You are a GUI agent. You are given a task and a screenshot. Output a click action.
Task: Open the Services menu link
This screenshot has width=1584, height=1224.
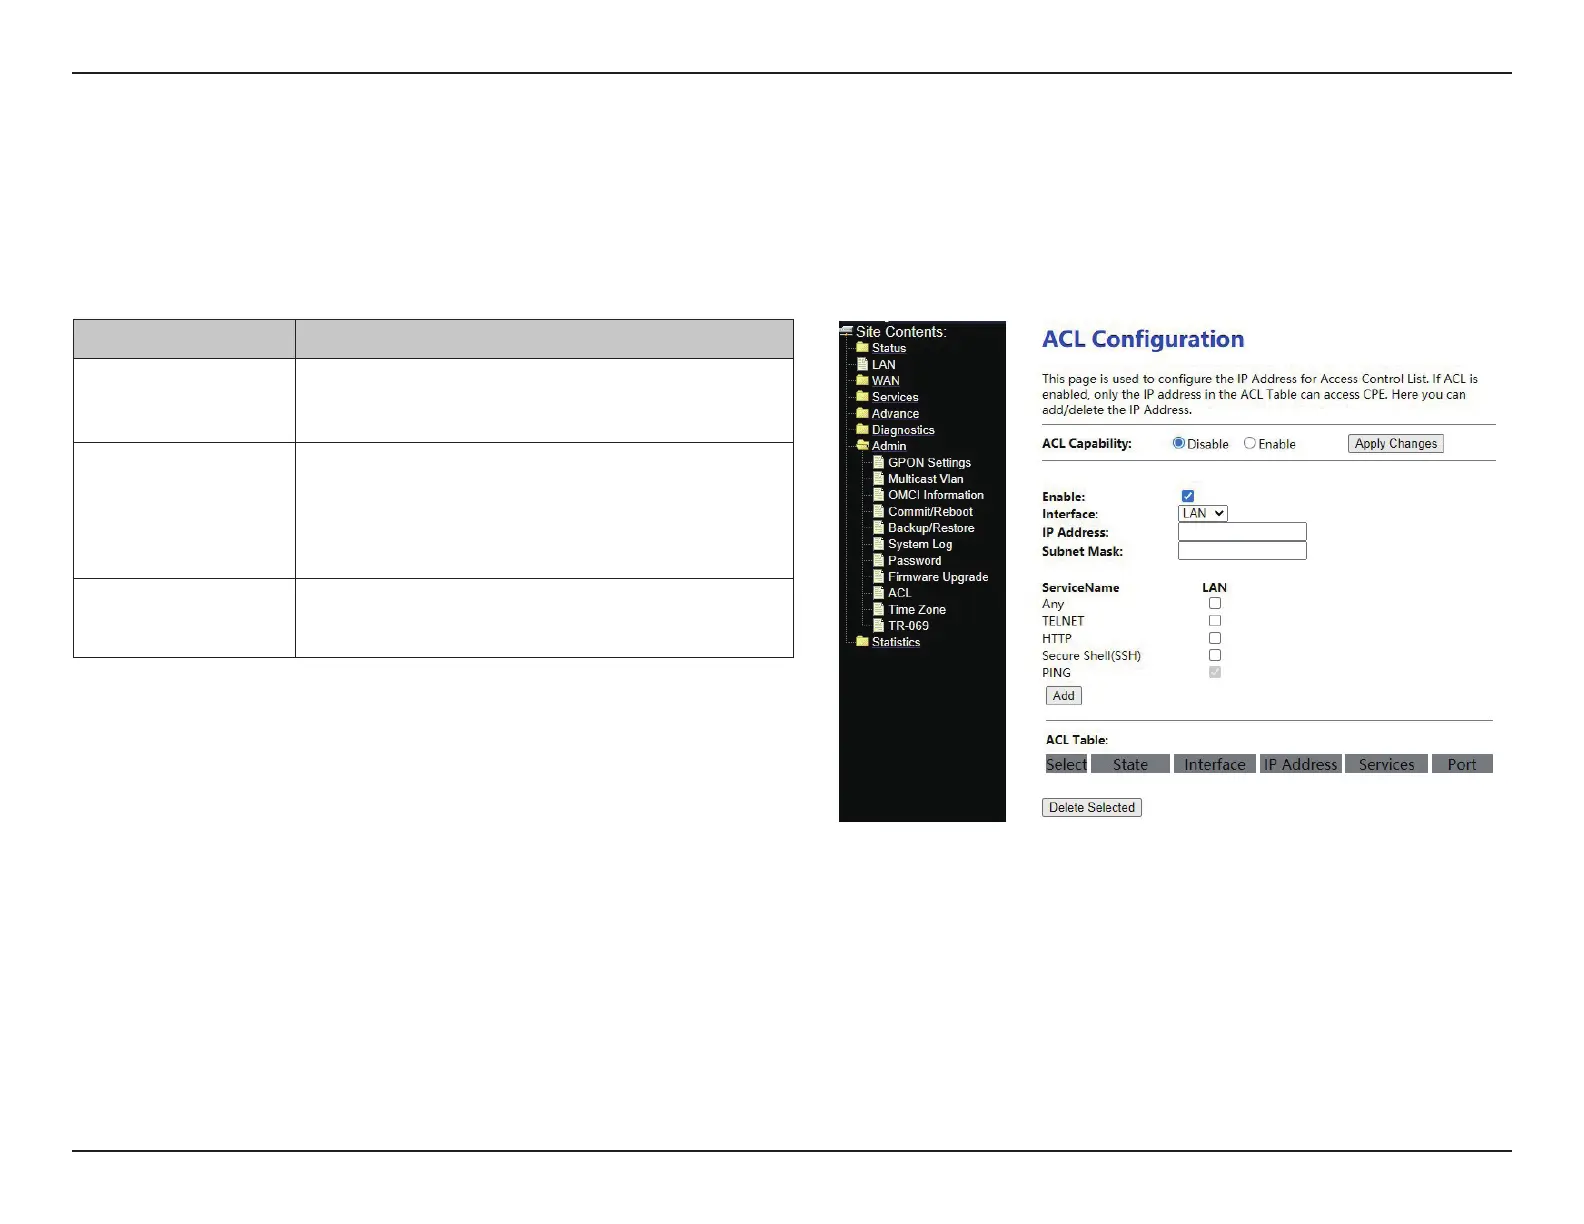[895, 397]
